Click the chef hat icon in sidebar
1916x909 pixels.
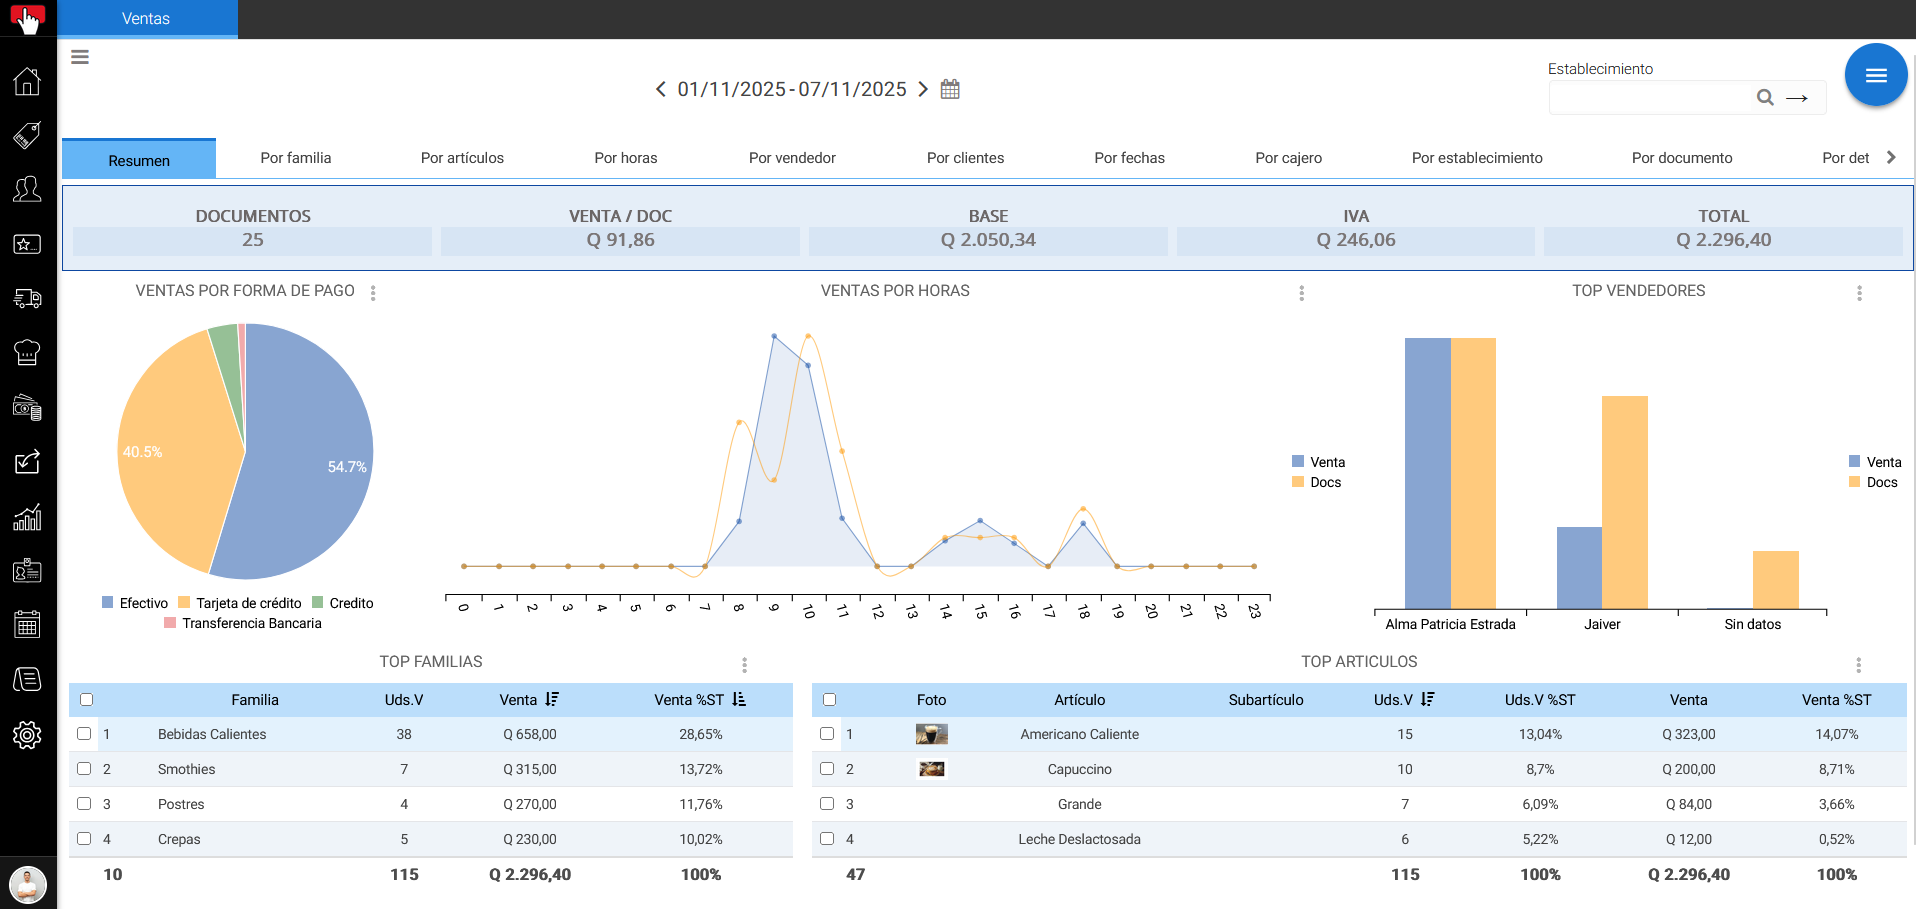[x=27, y=352]
